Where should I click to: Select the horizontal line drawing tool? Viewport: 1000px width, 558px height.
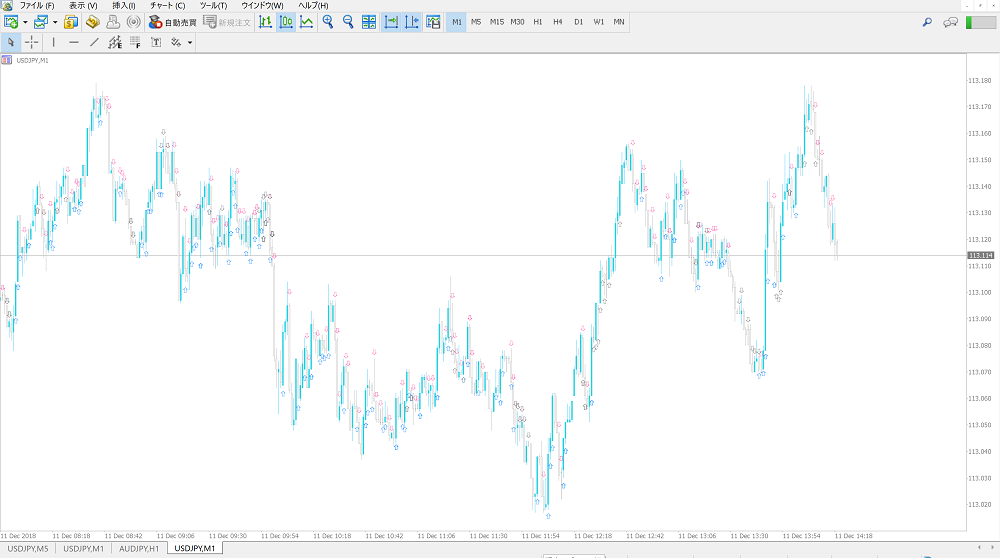tap(73, 42)
